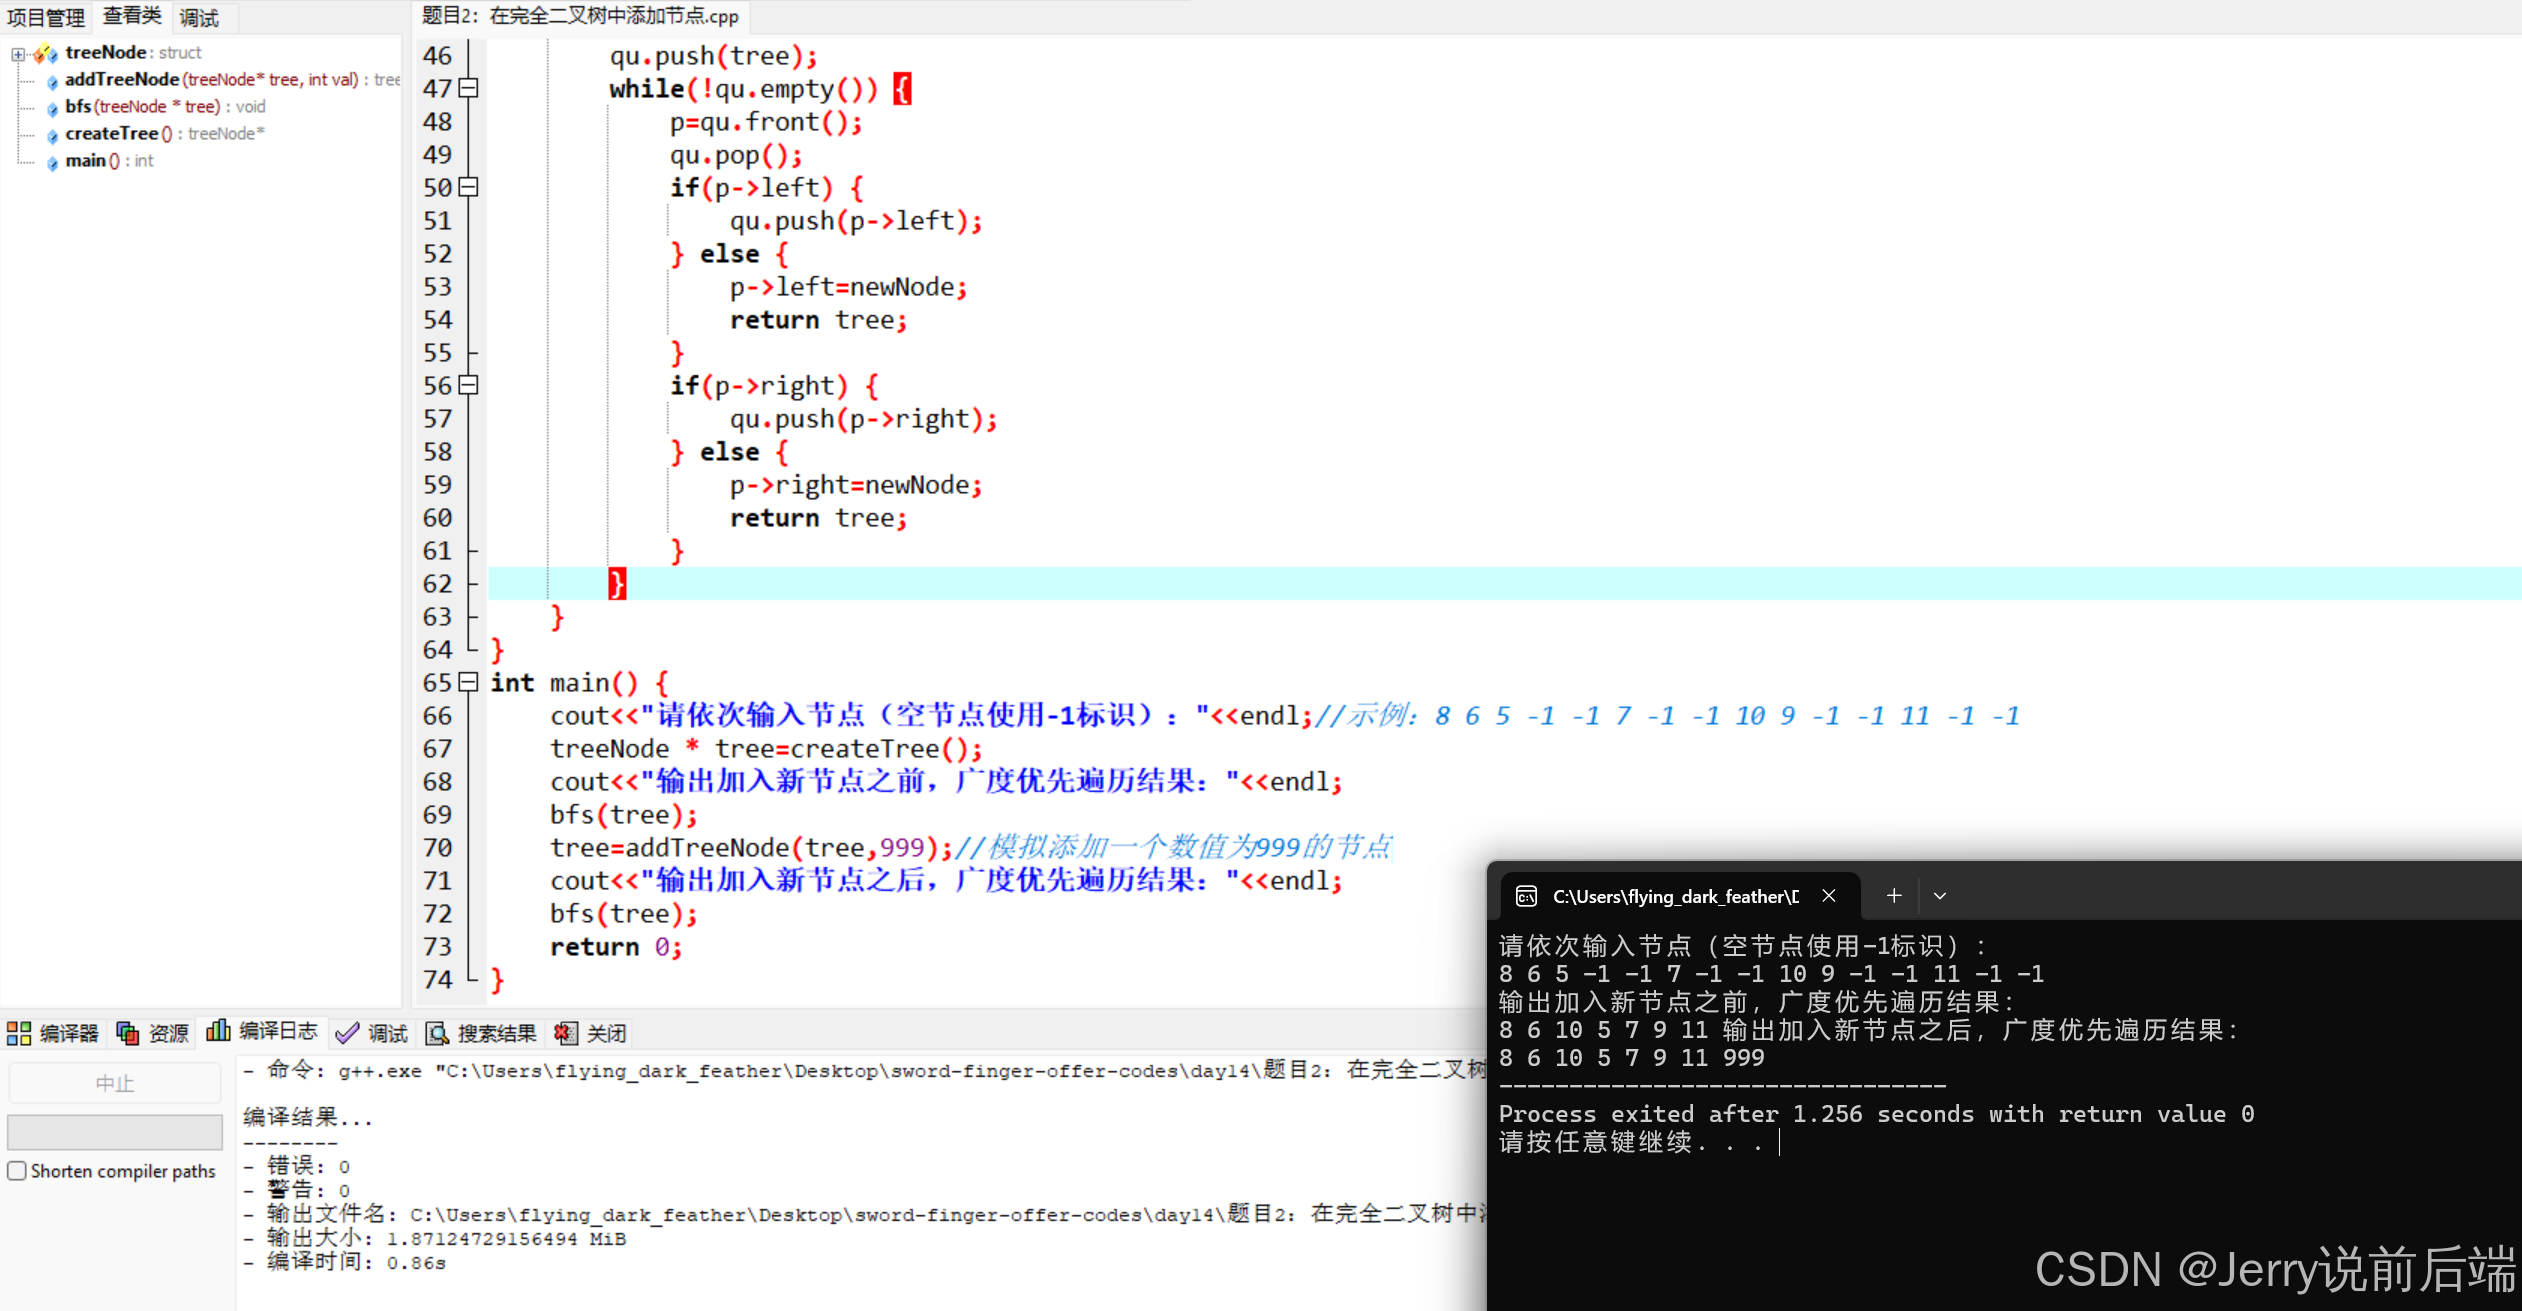
Task: Click the search results magnifier icon
Action: tap(437, 1033)
